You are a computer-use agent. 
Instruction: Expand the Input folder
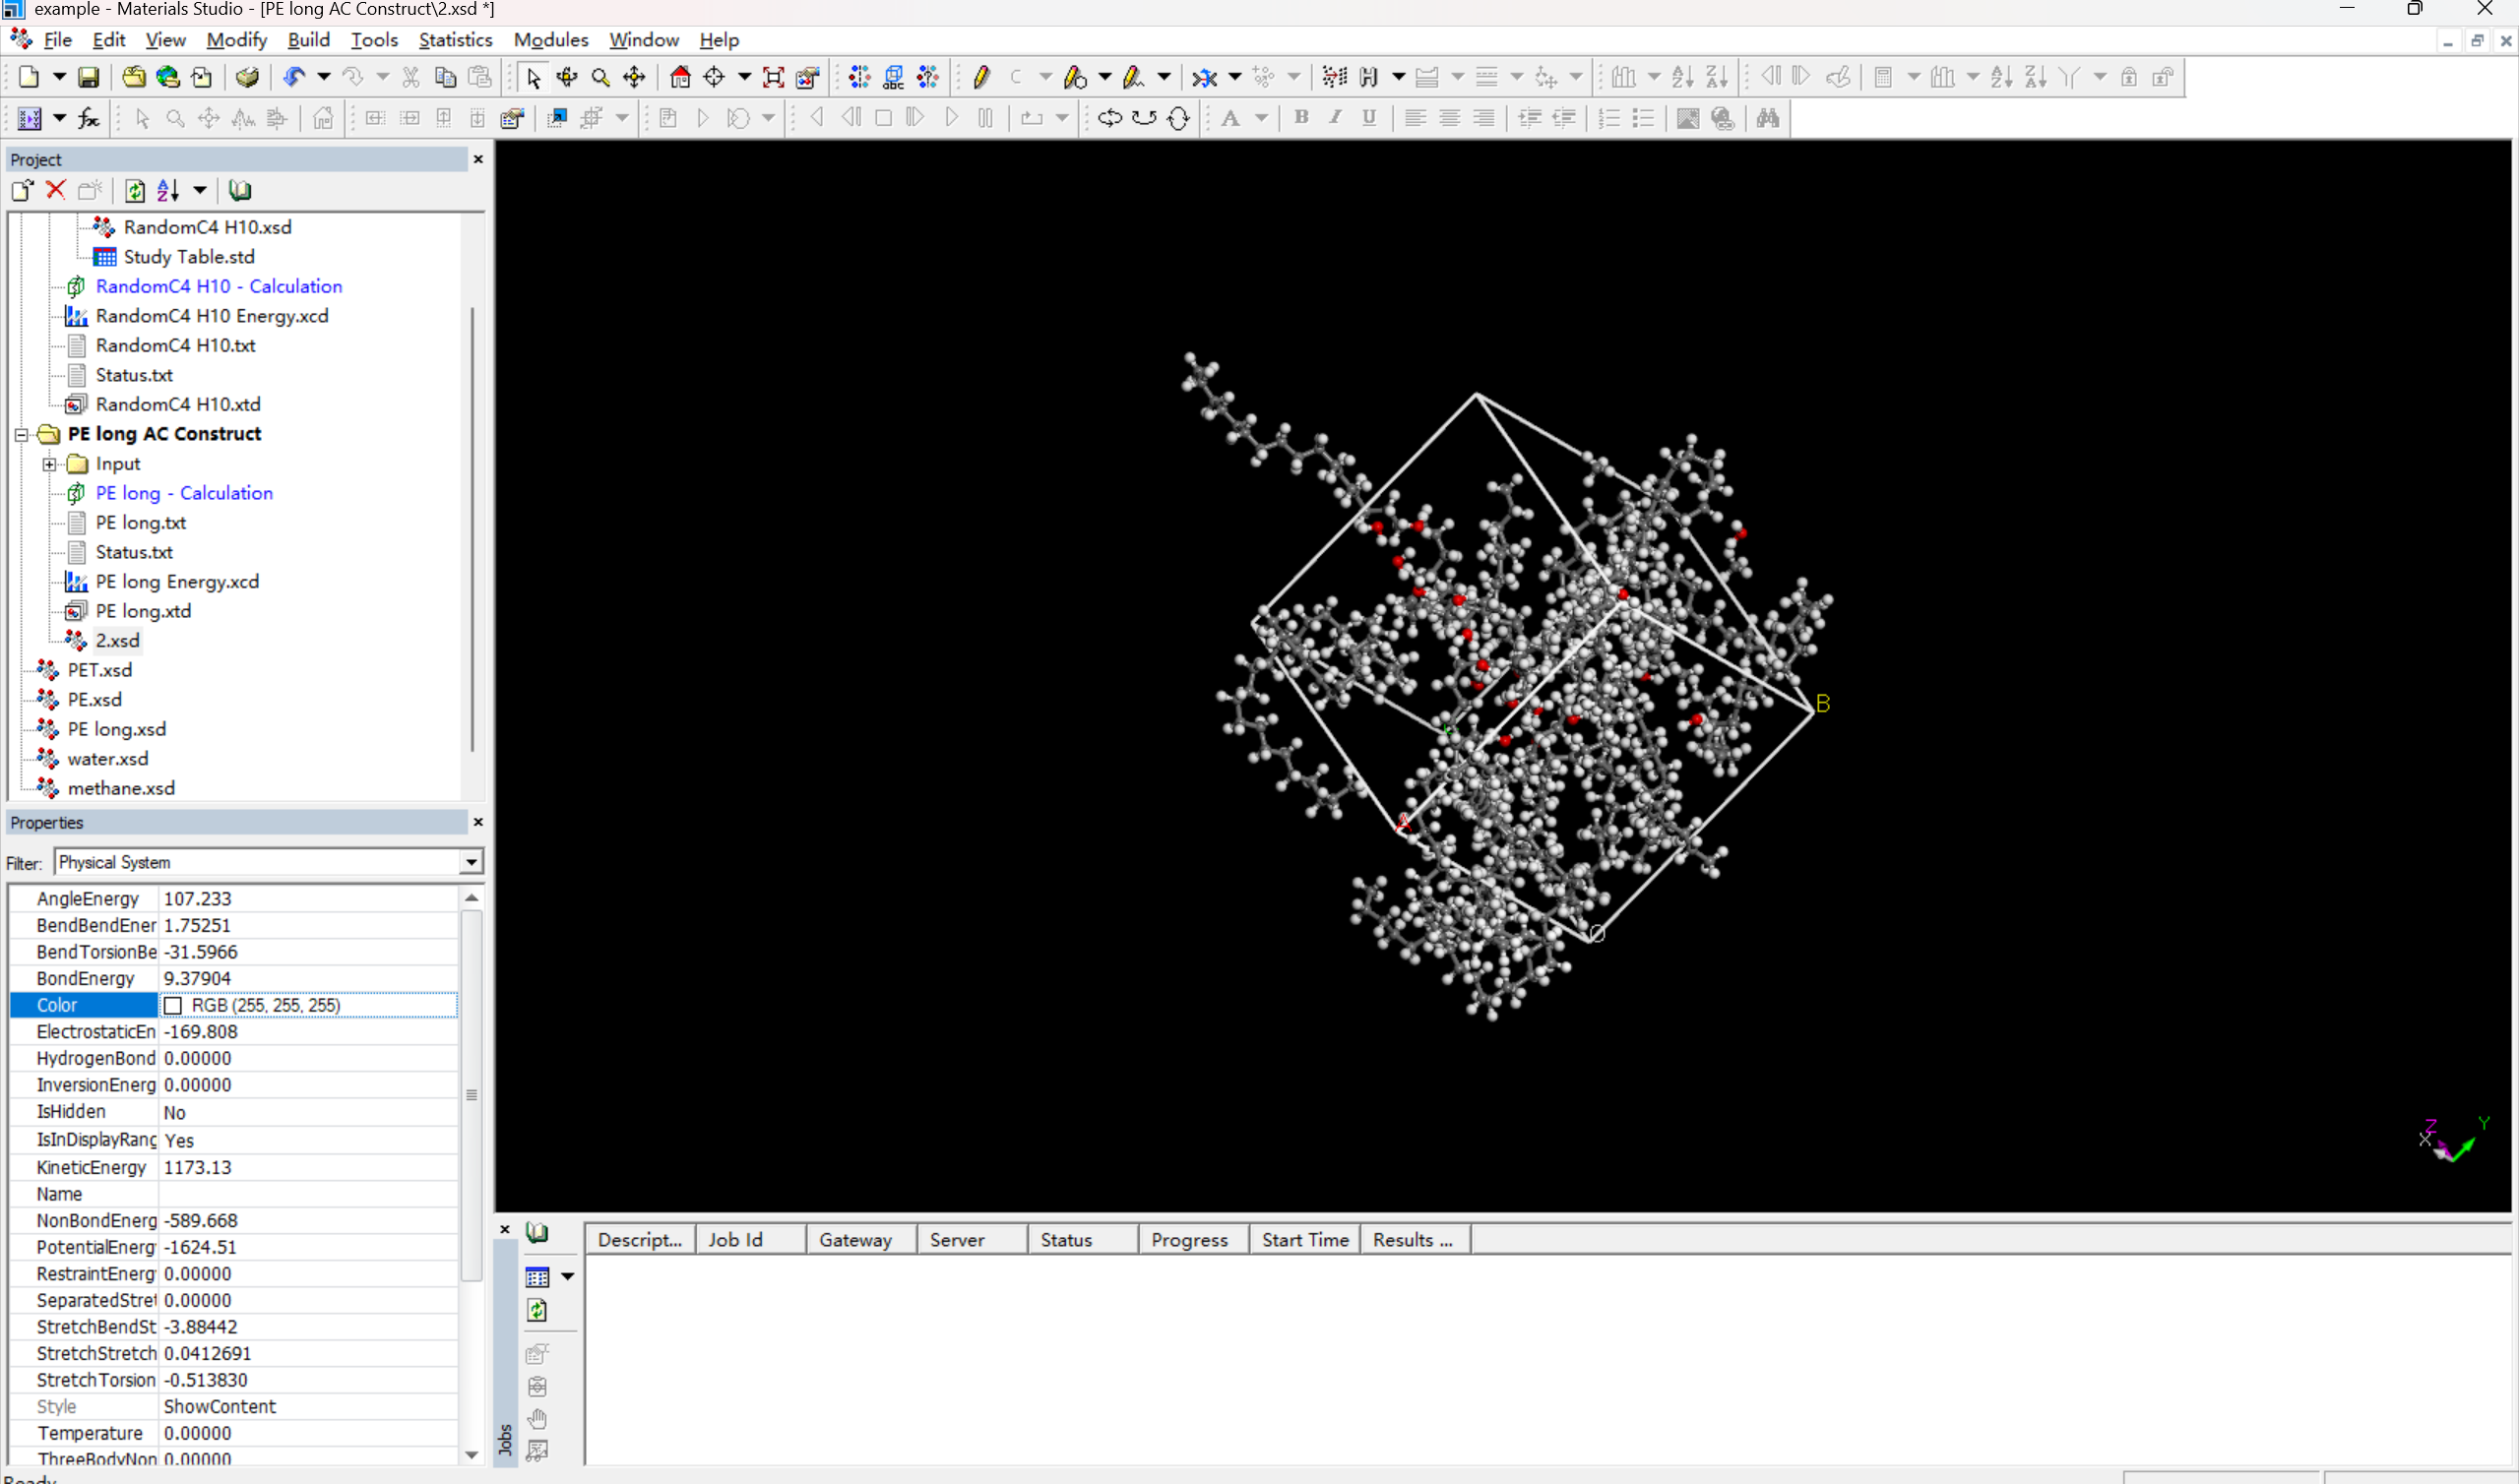[49, 464]
